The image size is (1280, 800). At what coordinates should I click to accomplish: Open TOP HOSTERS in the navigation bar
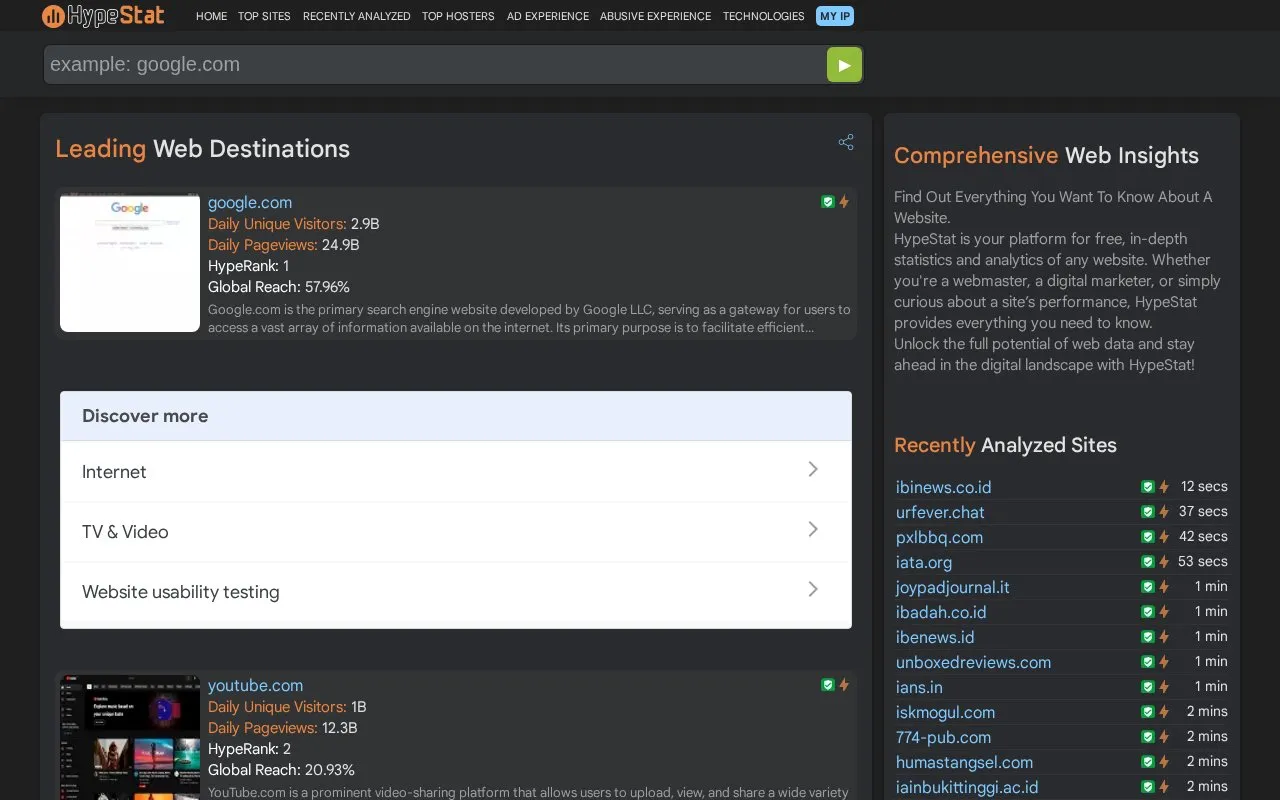click(458, 16)
